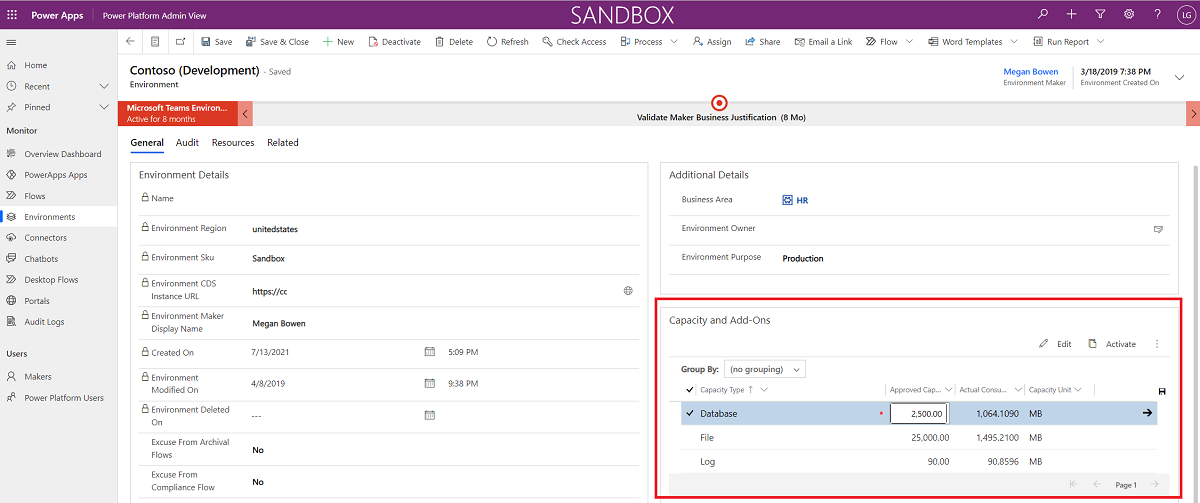This screenshot has height=503, width=1200.
Task: Expand the Flow dropdown chevron
Action: [909, 42]
